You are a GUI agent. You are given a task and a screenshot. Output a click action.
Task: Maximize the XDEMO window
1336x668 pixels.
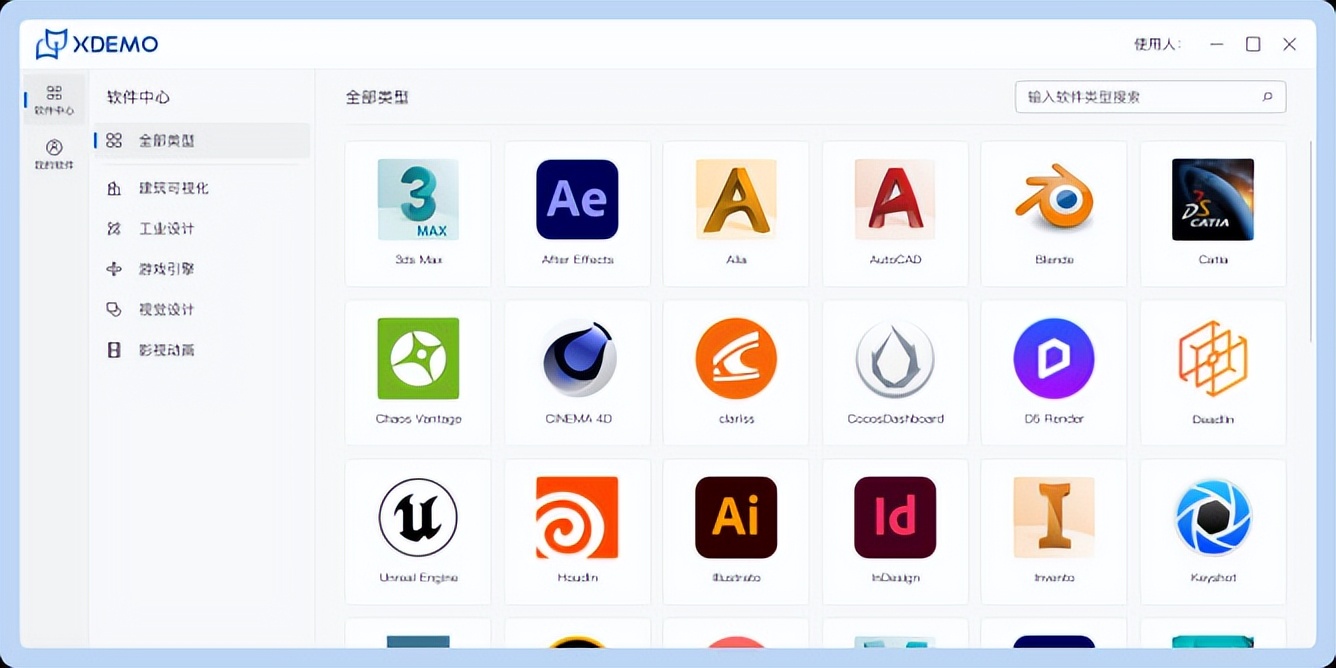pos(1253,44)
